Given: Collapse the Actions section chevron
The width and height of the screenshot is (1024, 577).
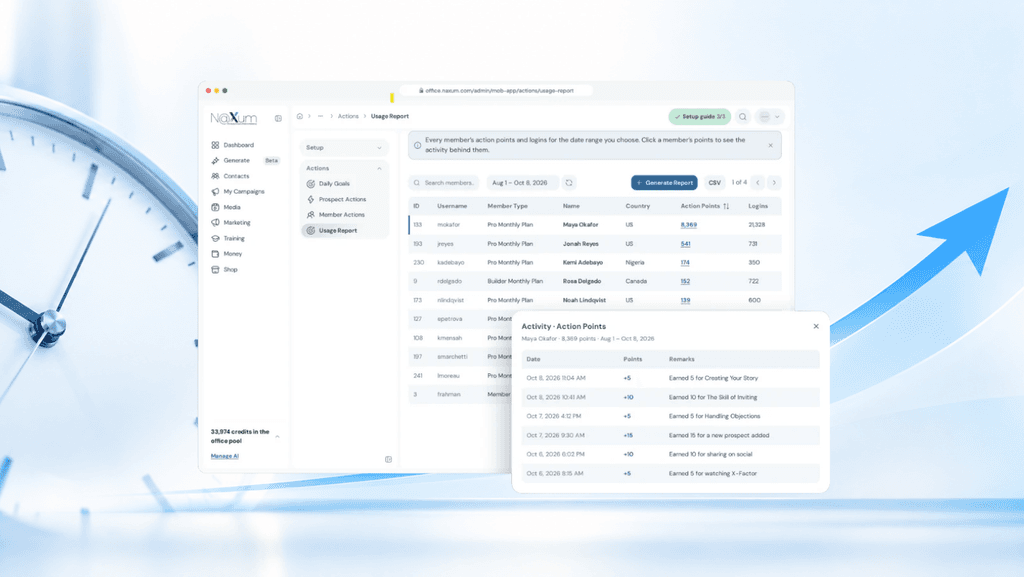Looking at the screenshot, I should pos(379,168).
